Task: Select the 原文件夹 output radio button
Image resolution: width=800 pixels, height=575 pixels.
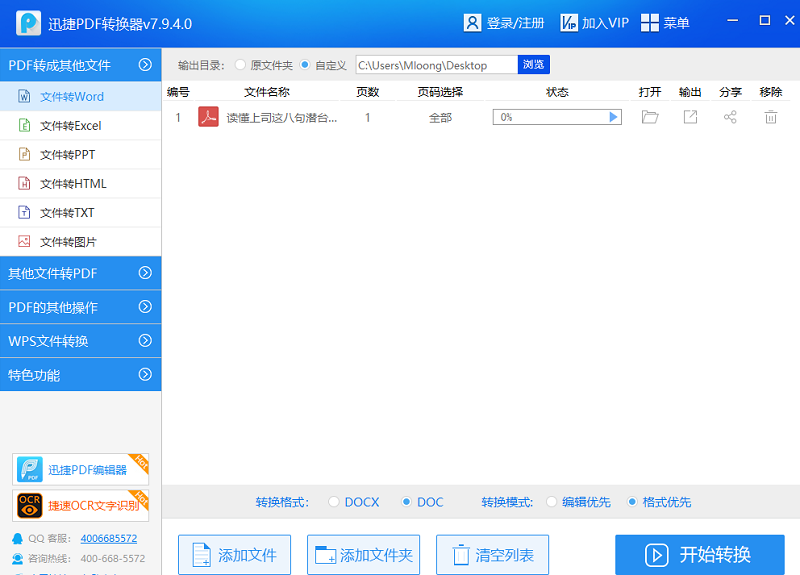Action: pyautogui.click(x=240, y=65)
